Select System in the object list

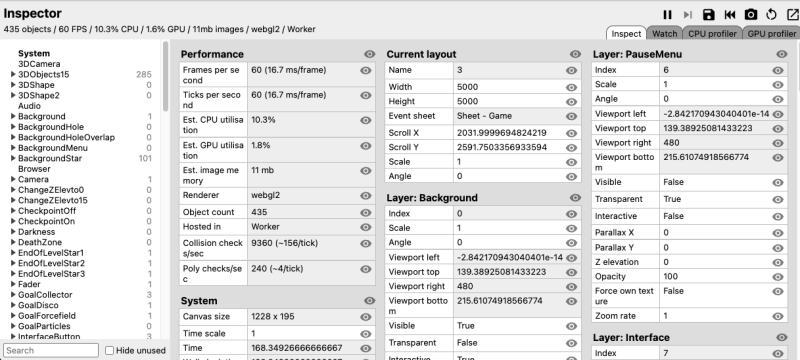34,54
